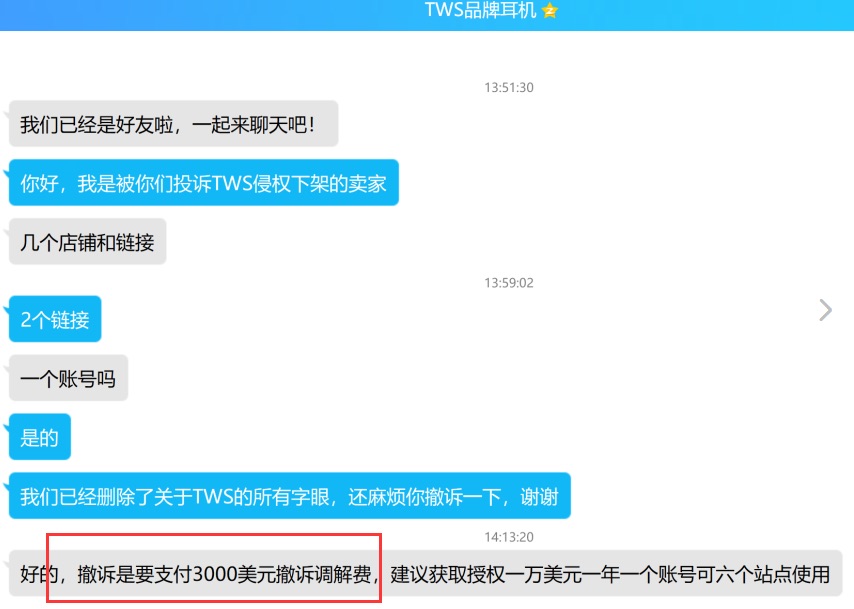Click the star icon beside TWS品牌耳机 title
Image resolution: width=854 pixels, height=609 pixels.
point(550,11)
